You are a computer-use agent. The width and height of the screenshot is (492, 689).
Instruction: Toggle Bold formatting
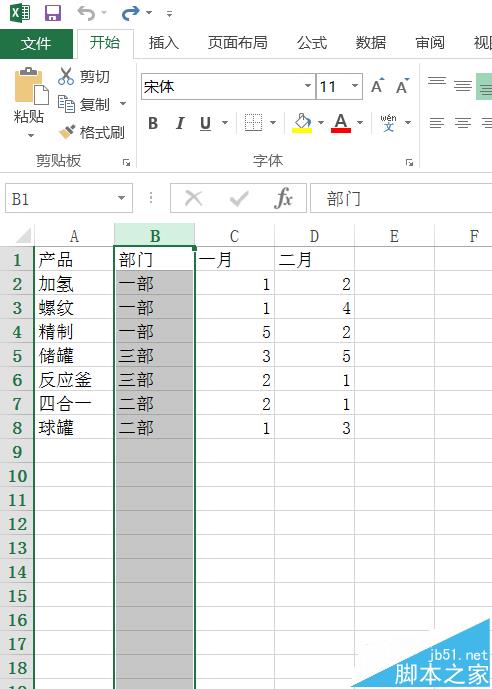pyautogui.click(x=153, y=123)
